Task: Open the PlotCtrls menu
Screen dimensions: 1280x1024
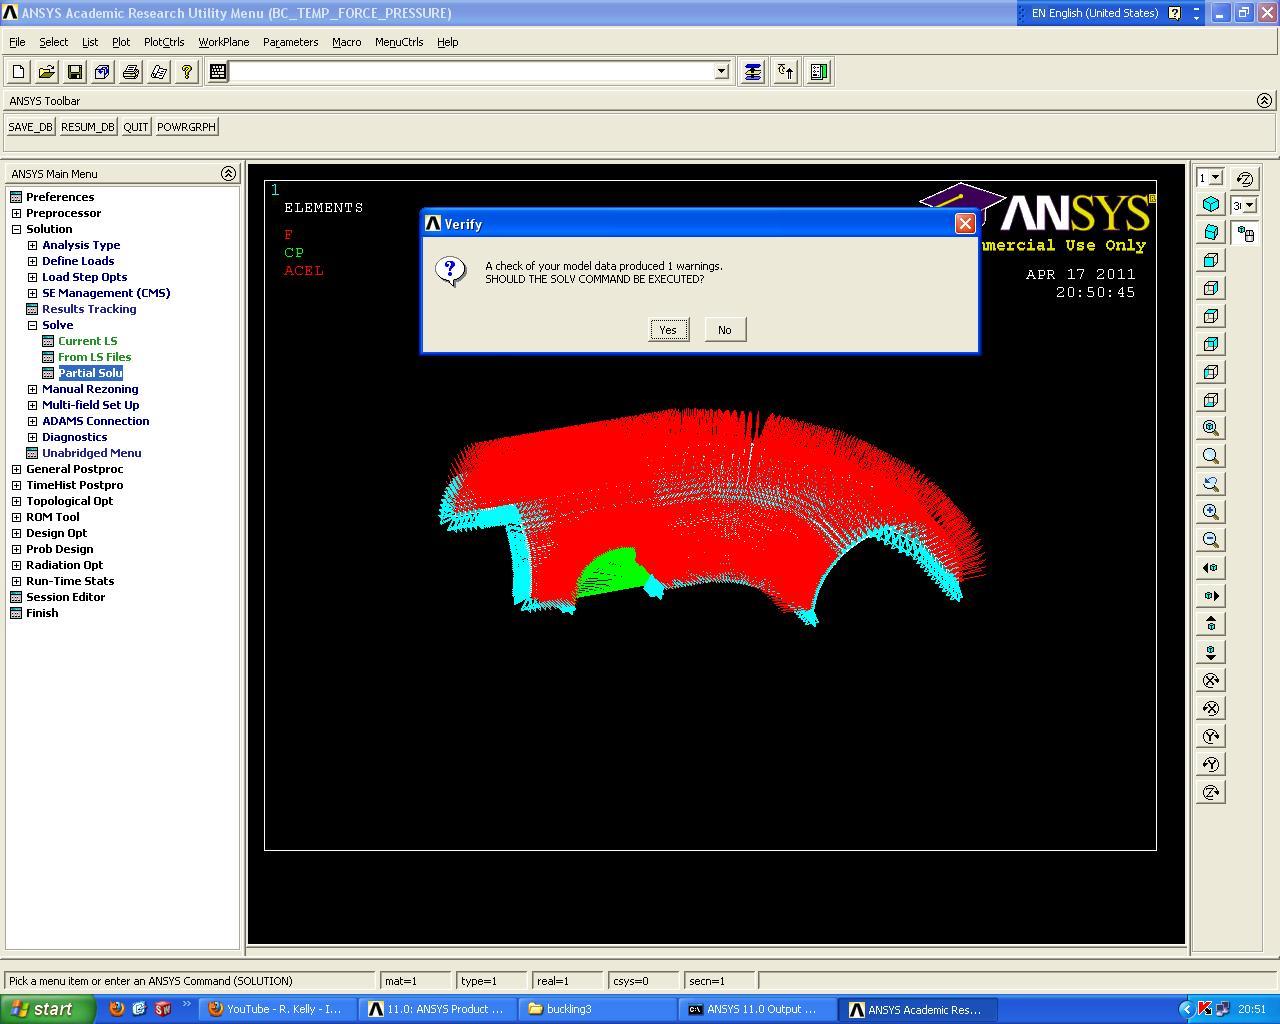Action: pyautogui.click(x=164, y=42)
